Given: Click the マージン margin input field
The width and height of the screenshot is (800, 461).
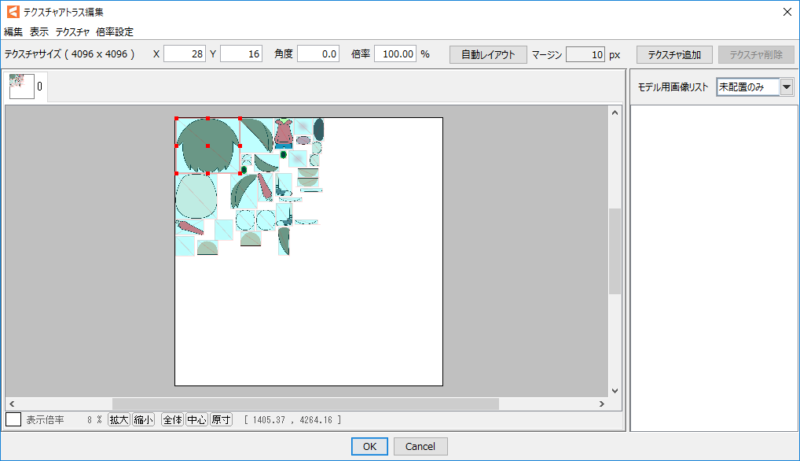Looking at the screenshot, I should coord(585,55).
